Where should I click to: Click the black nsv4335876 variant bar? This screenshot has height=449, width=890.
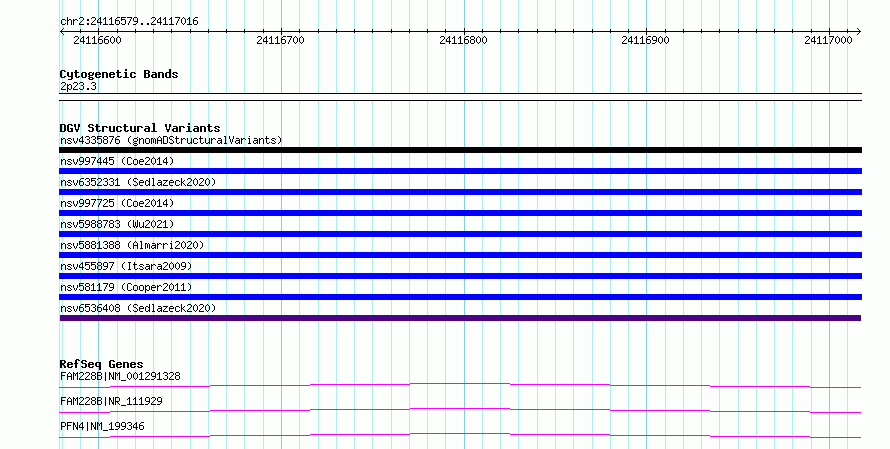point(460,150)
